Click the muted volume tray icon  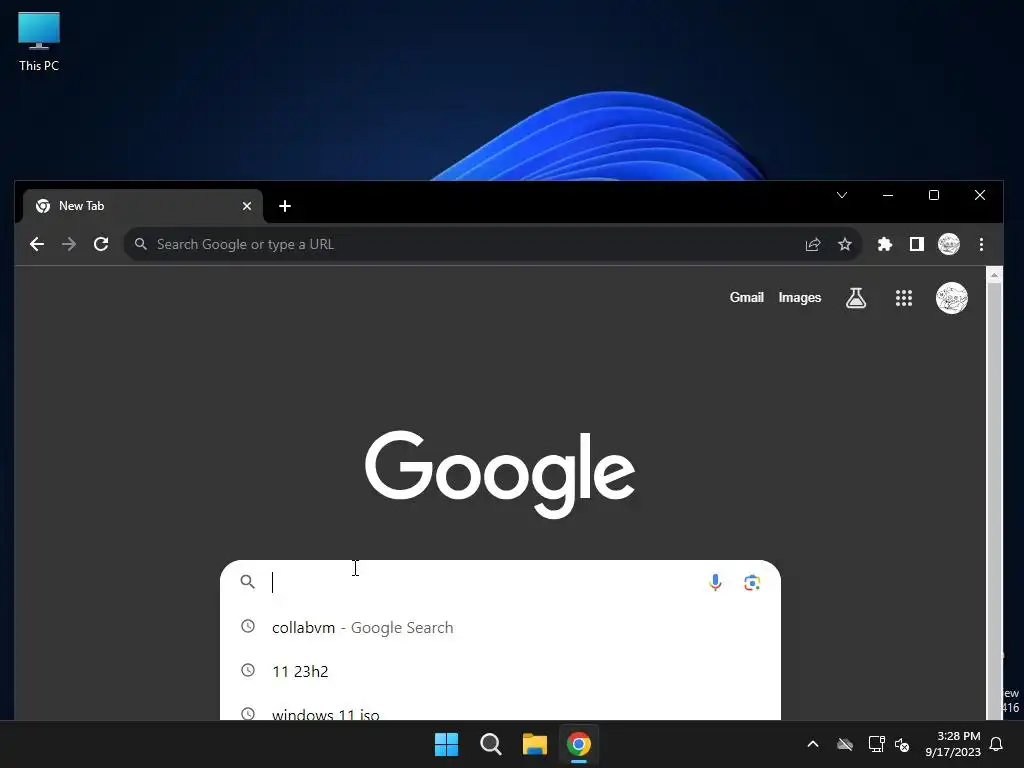(902, 744)
